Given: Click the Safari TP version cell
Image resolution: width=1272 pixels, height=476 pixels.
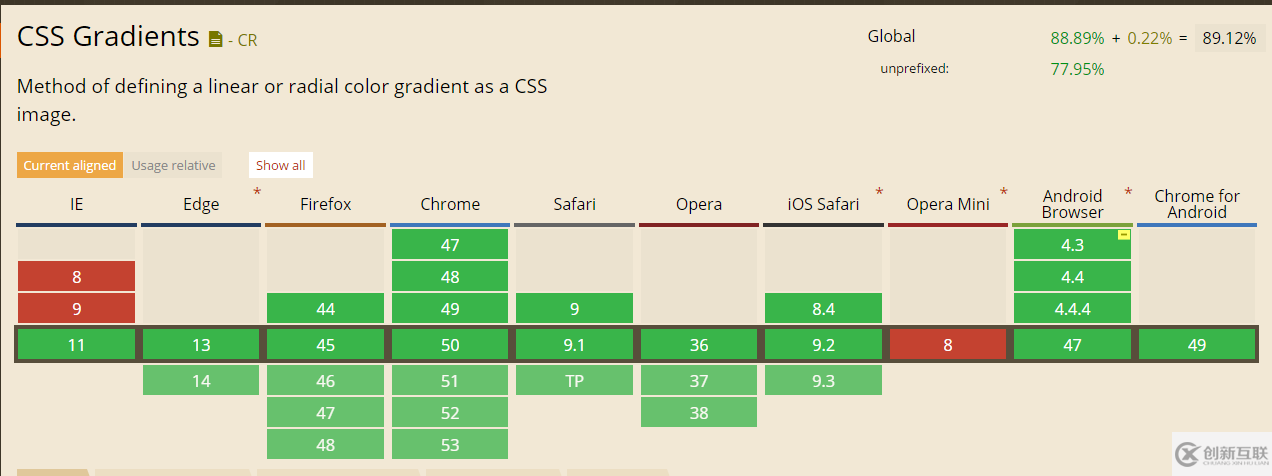Looking at the screenshot, I should (x=574, y=381).
